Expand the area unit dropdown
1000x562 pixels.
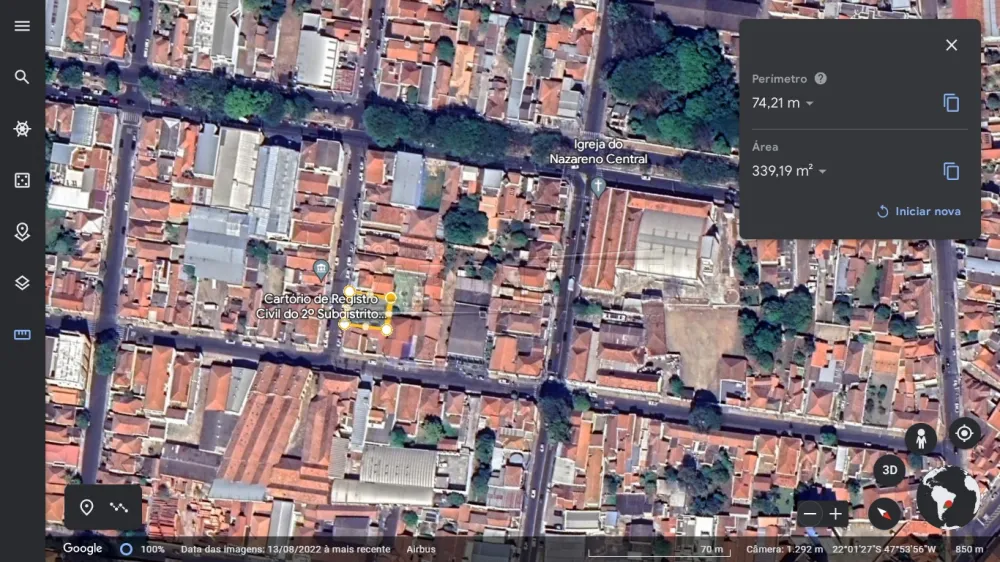coord(823,172)
